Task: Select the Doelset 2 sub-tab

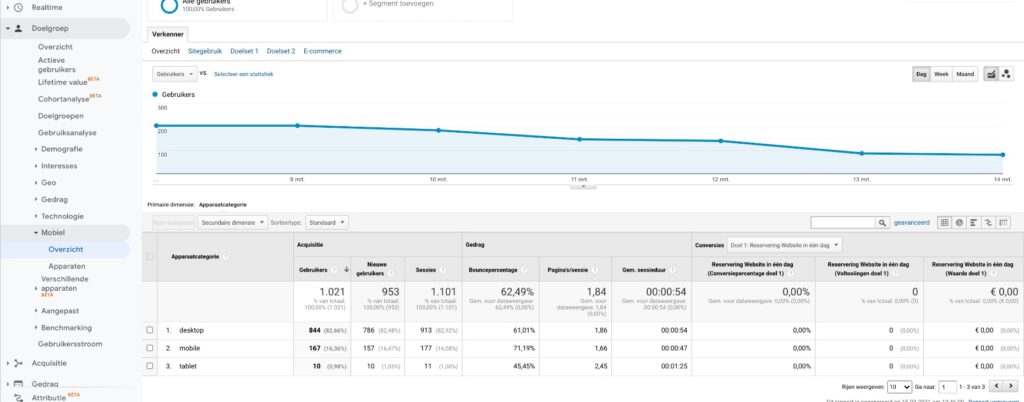Action: (281, 51)
